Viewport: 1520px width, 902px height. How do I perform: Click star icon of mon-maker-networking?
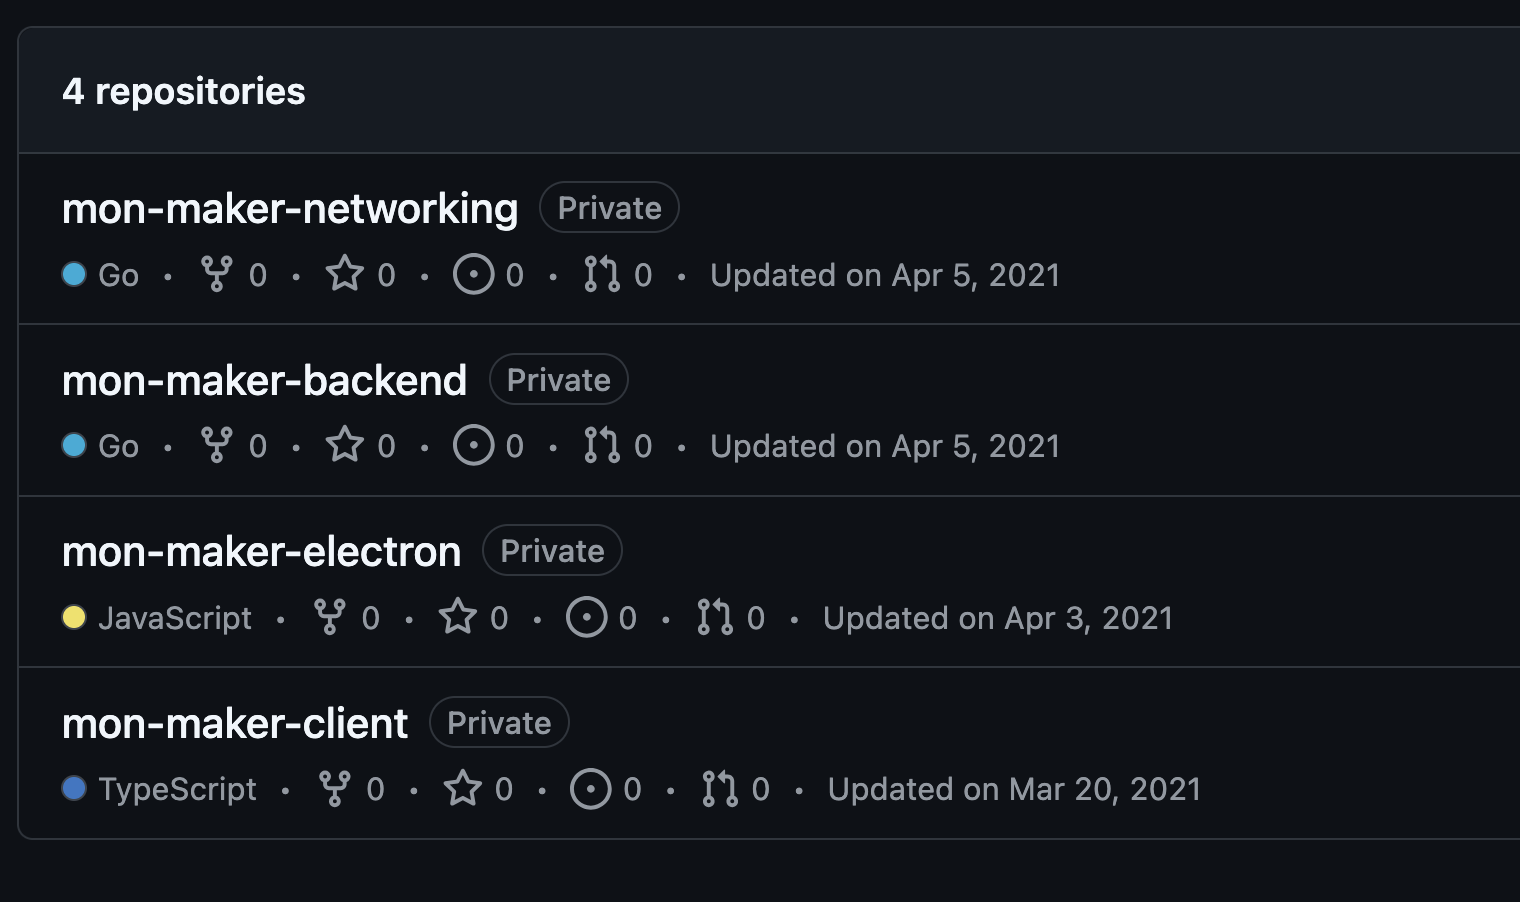[345, 274]
